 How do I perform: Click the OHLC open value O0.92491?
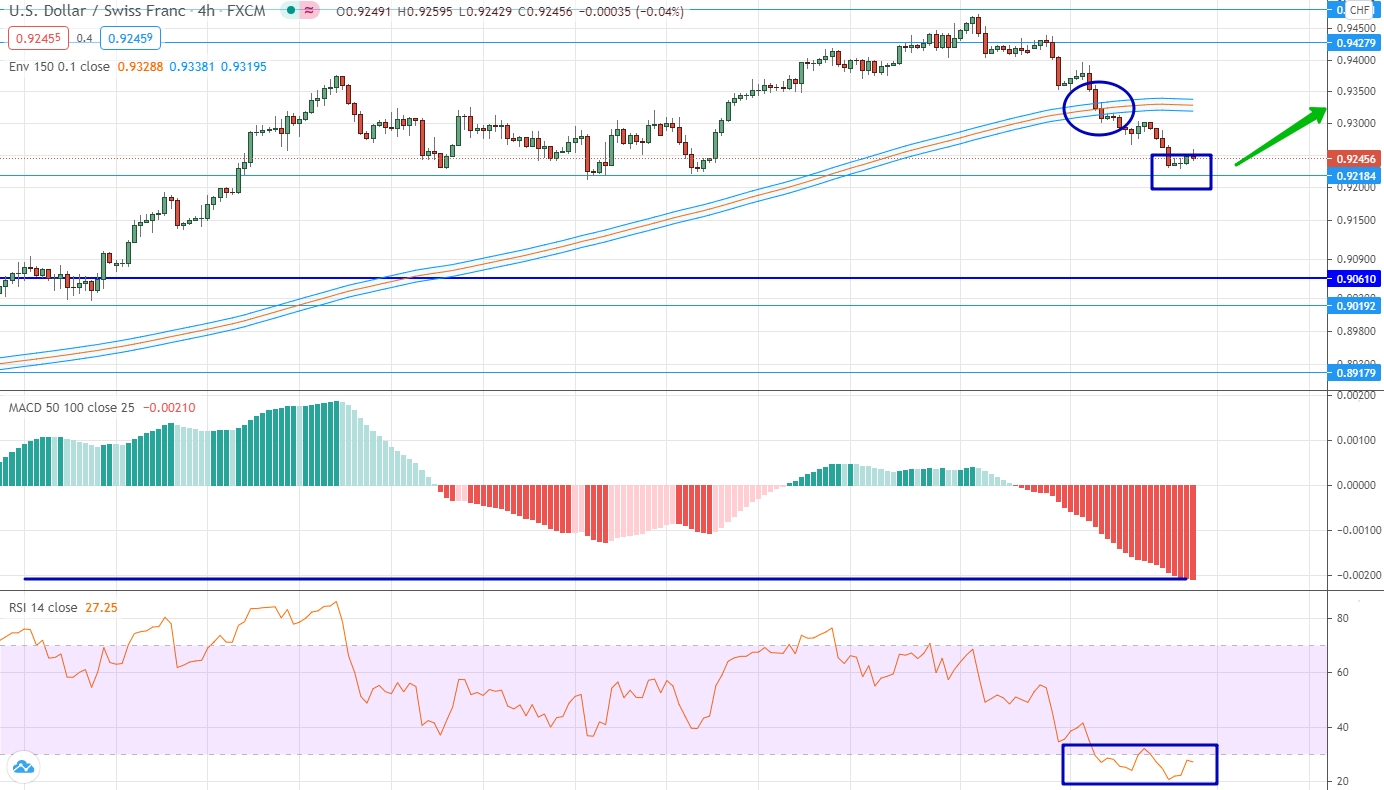(363, 12)
